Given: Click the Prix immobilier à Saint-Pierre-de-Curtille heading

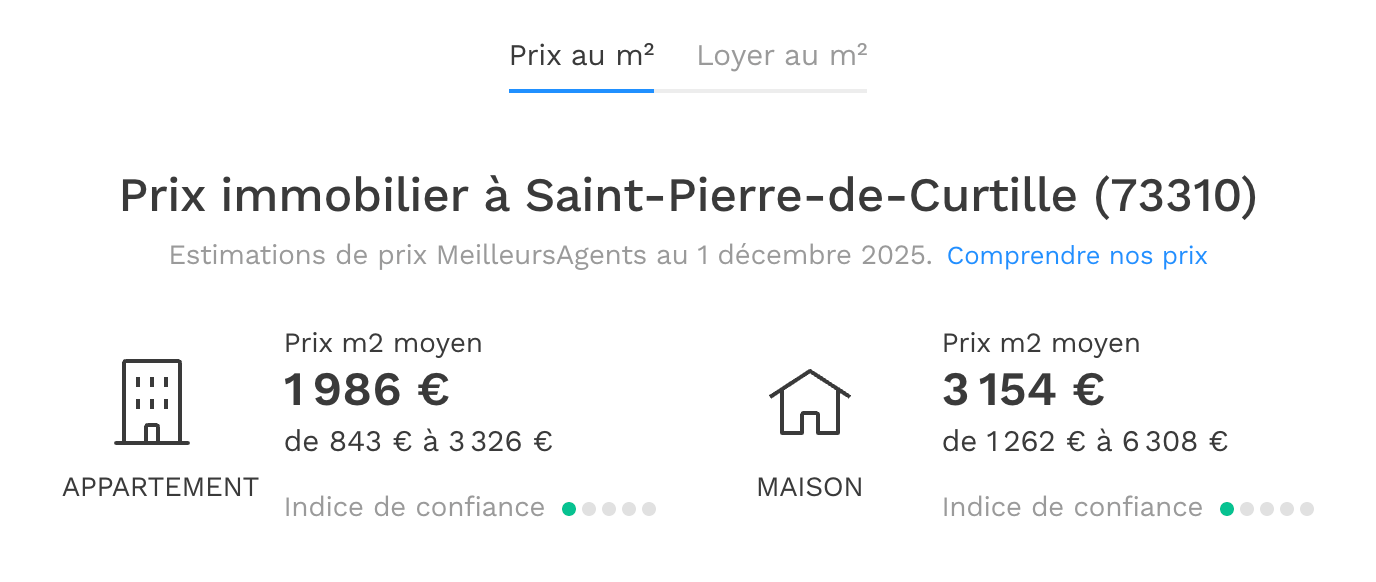Looking at the screenshot, I should [688, 197].
